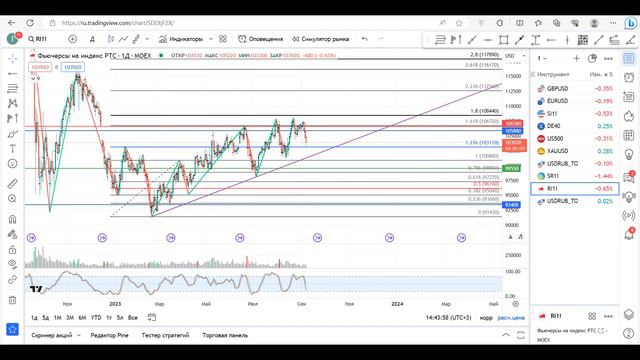This screenshot has width=640, height=360.
Task: Select the YTD time range
Action: [x=96, y=318]
